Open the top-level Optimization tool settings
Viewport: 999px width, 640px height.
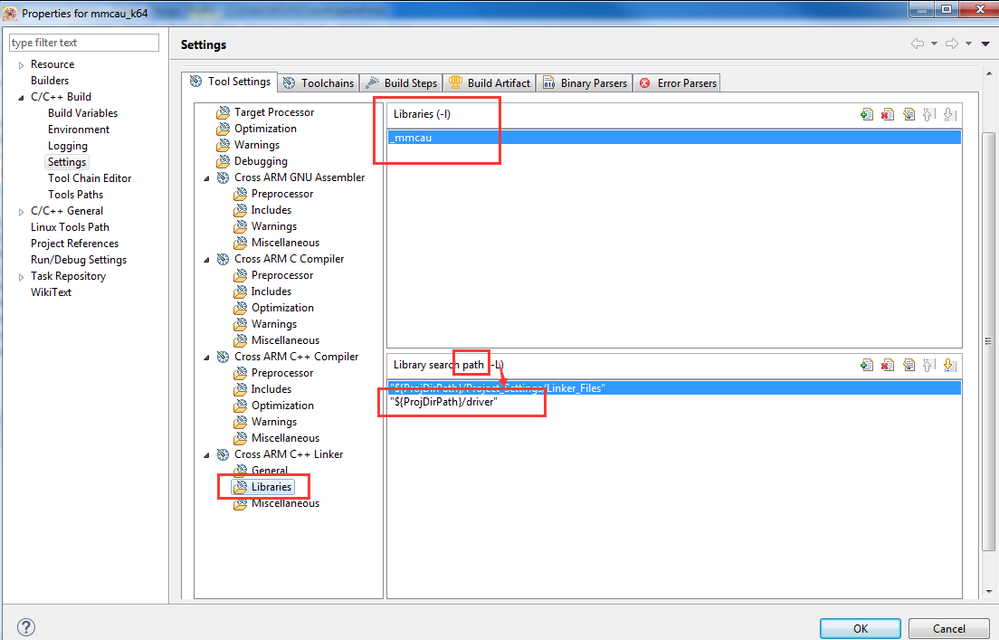tap(265, 129)
